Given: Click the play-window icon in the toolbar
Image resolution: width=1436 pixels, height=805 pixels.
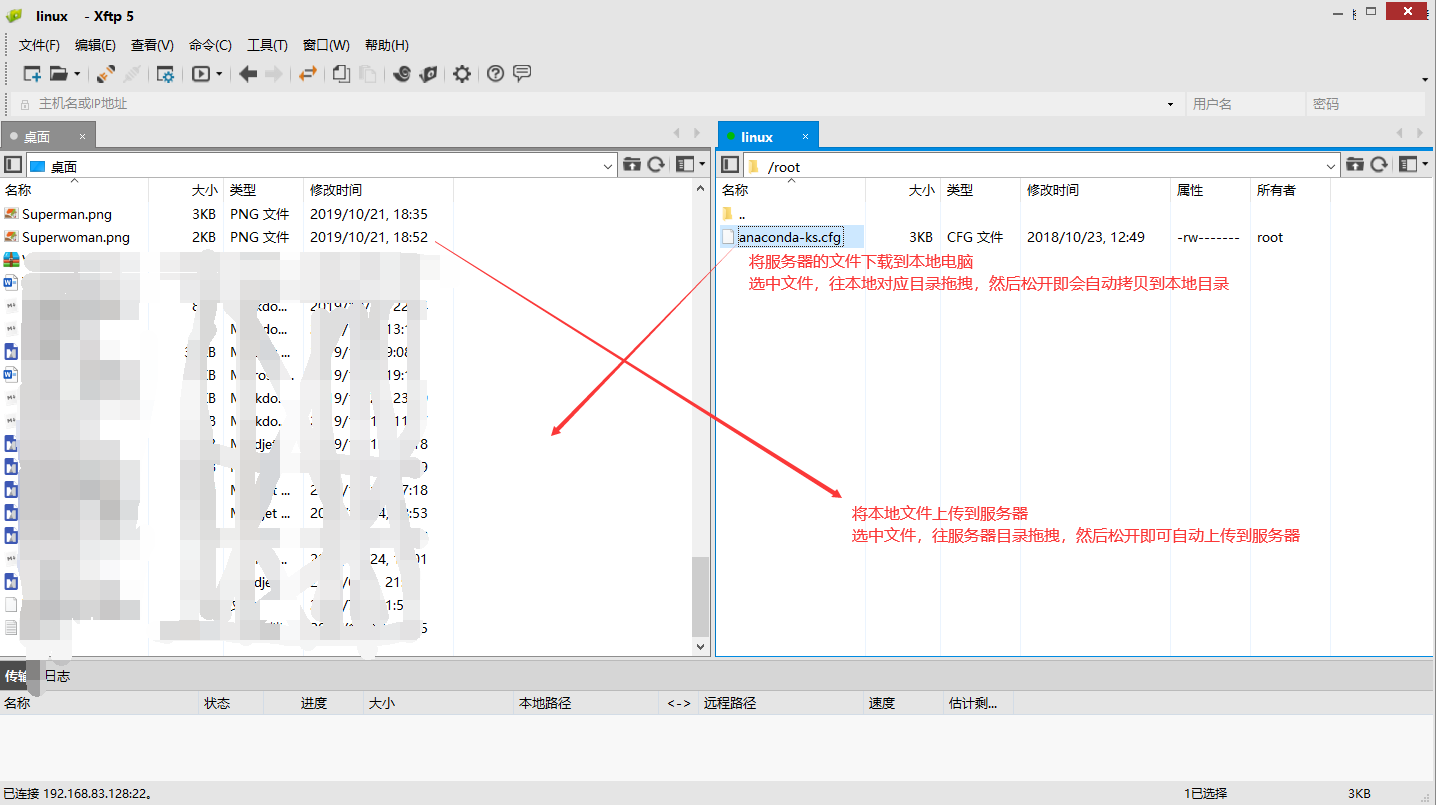Looking at the screenshot, I should pyautogui.click(x=201, y=74).
